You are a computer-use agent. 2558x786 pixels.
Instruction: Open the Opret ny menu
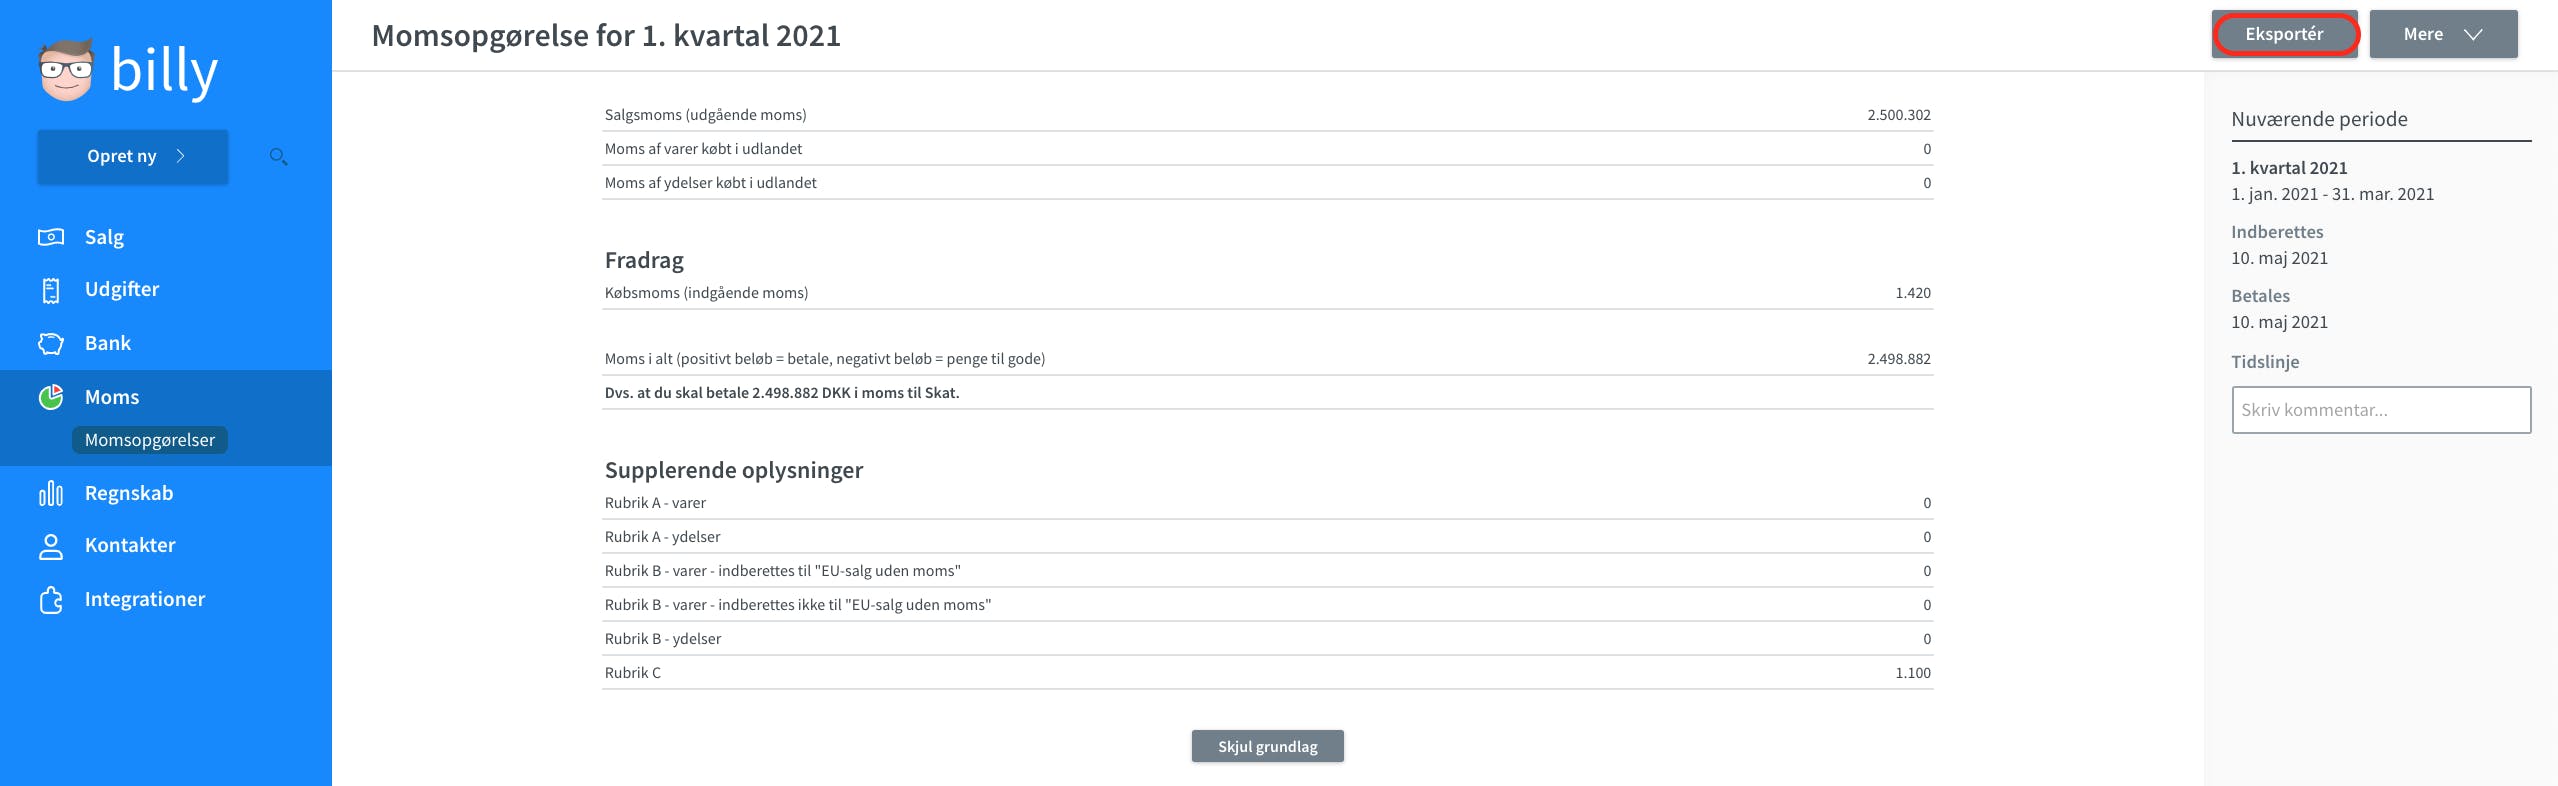click(133, 156)
